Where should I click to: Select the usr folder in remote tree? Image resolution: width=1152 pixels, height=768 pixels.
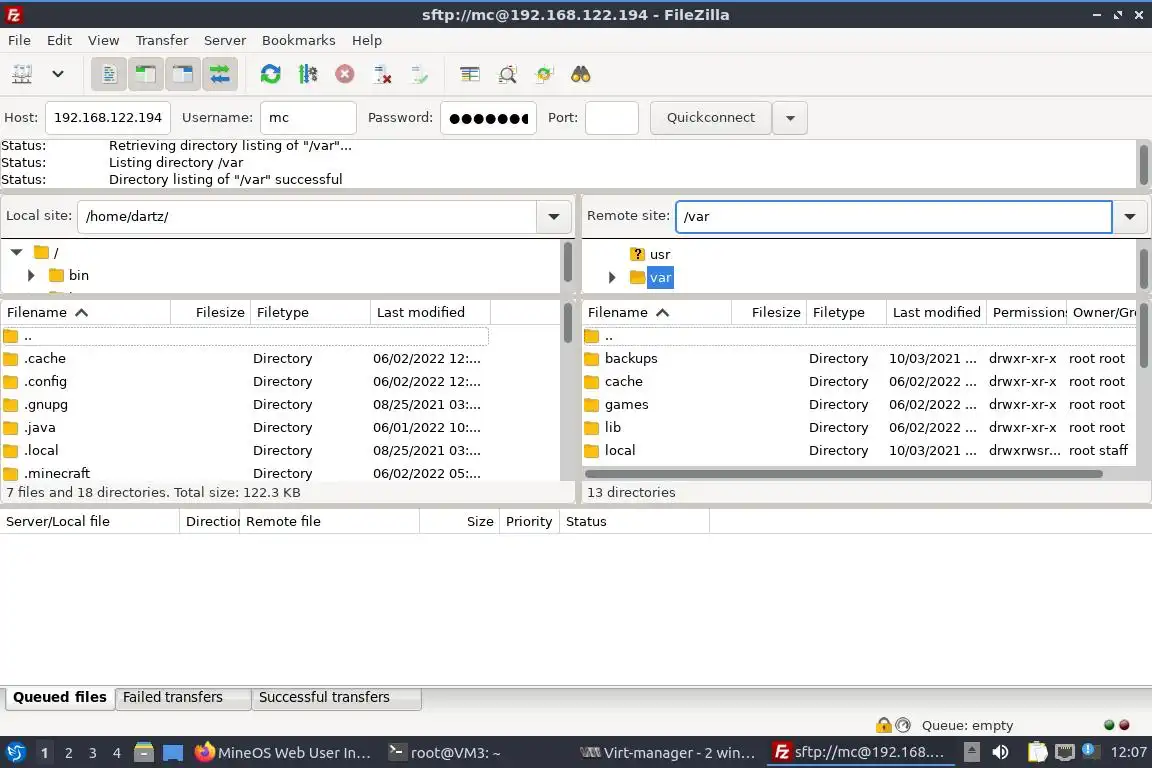660,254
